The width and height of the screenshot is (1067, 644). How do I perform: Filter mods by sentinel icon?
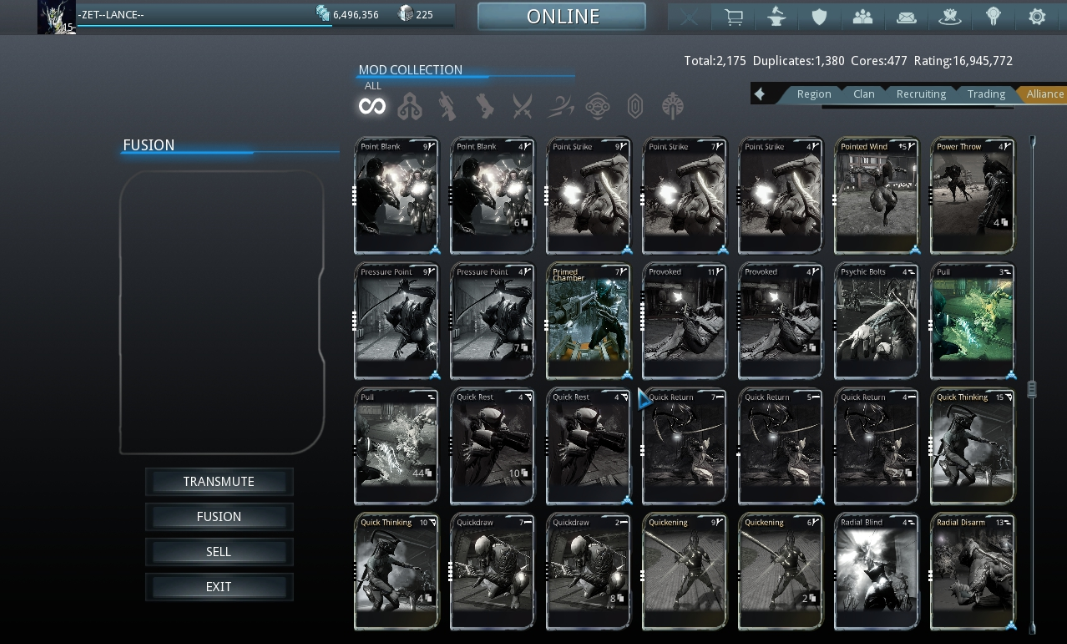[x=597, y=106]
